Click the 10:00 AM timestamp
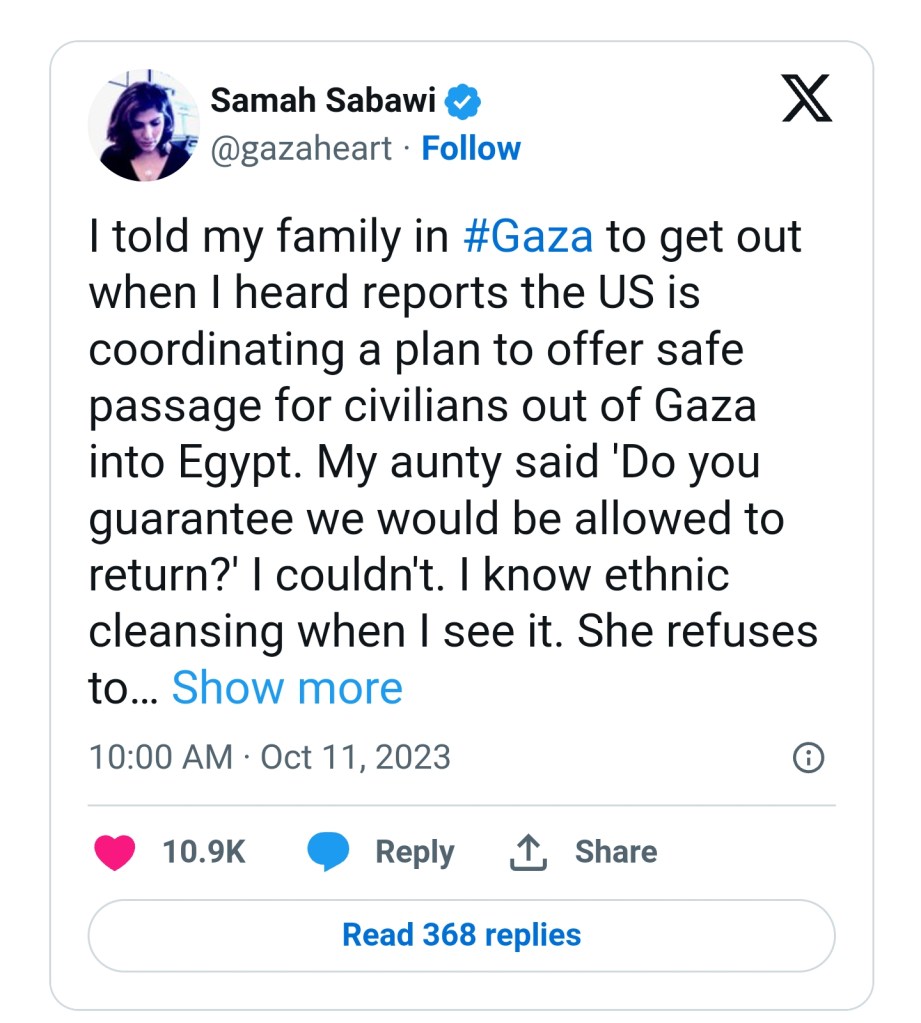This screenshot has height=1023, width=921. [x=161, y=757]
